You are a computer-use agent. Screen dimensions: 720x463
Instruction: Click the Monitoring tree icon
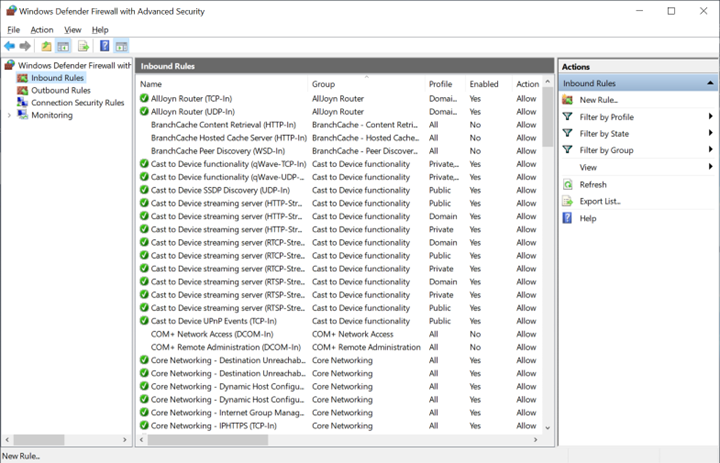click(x=22, y=115)
